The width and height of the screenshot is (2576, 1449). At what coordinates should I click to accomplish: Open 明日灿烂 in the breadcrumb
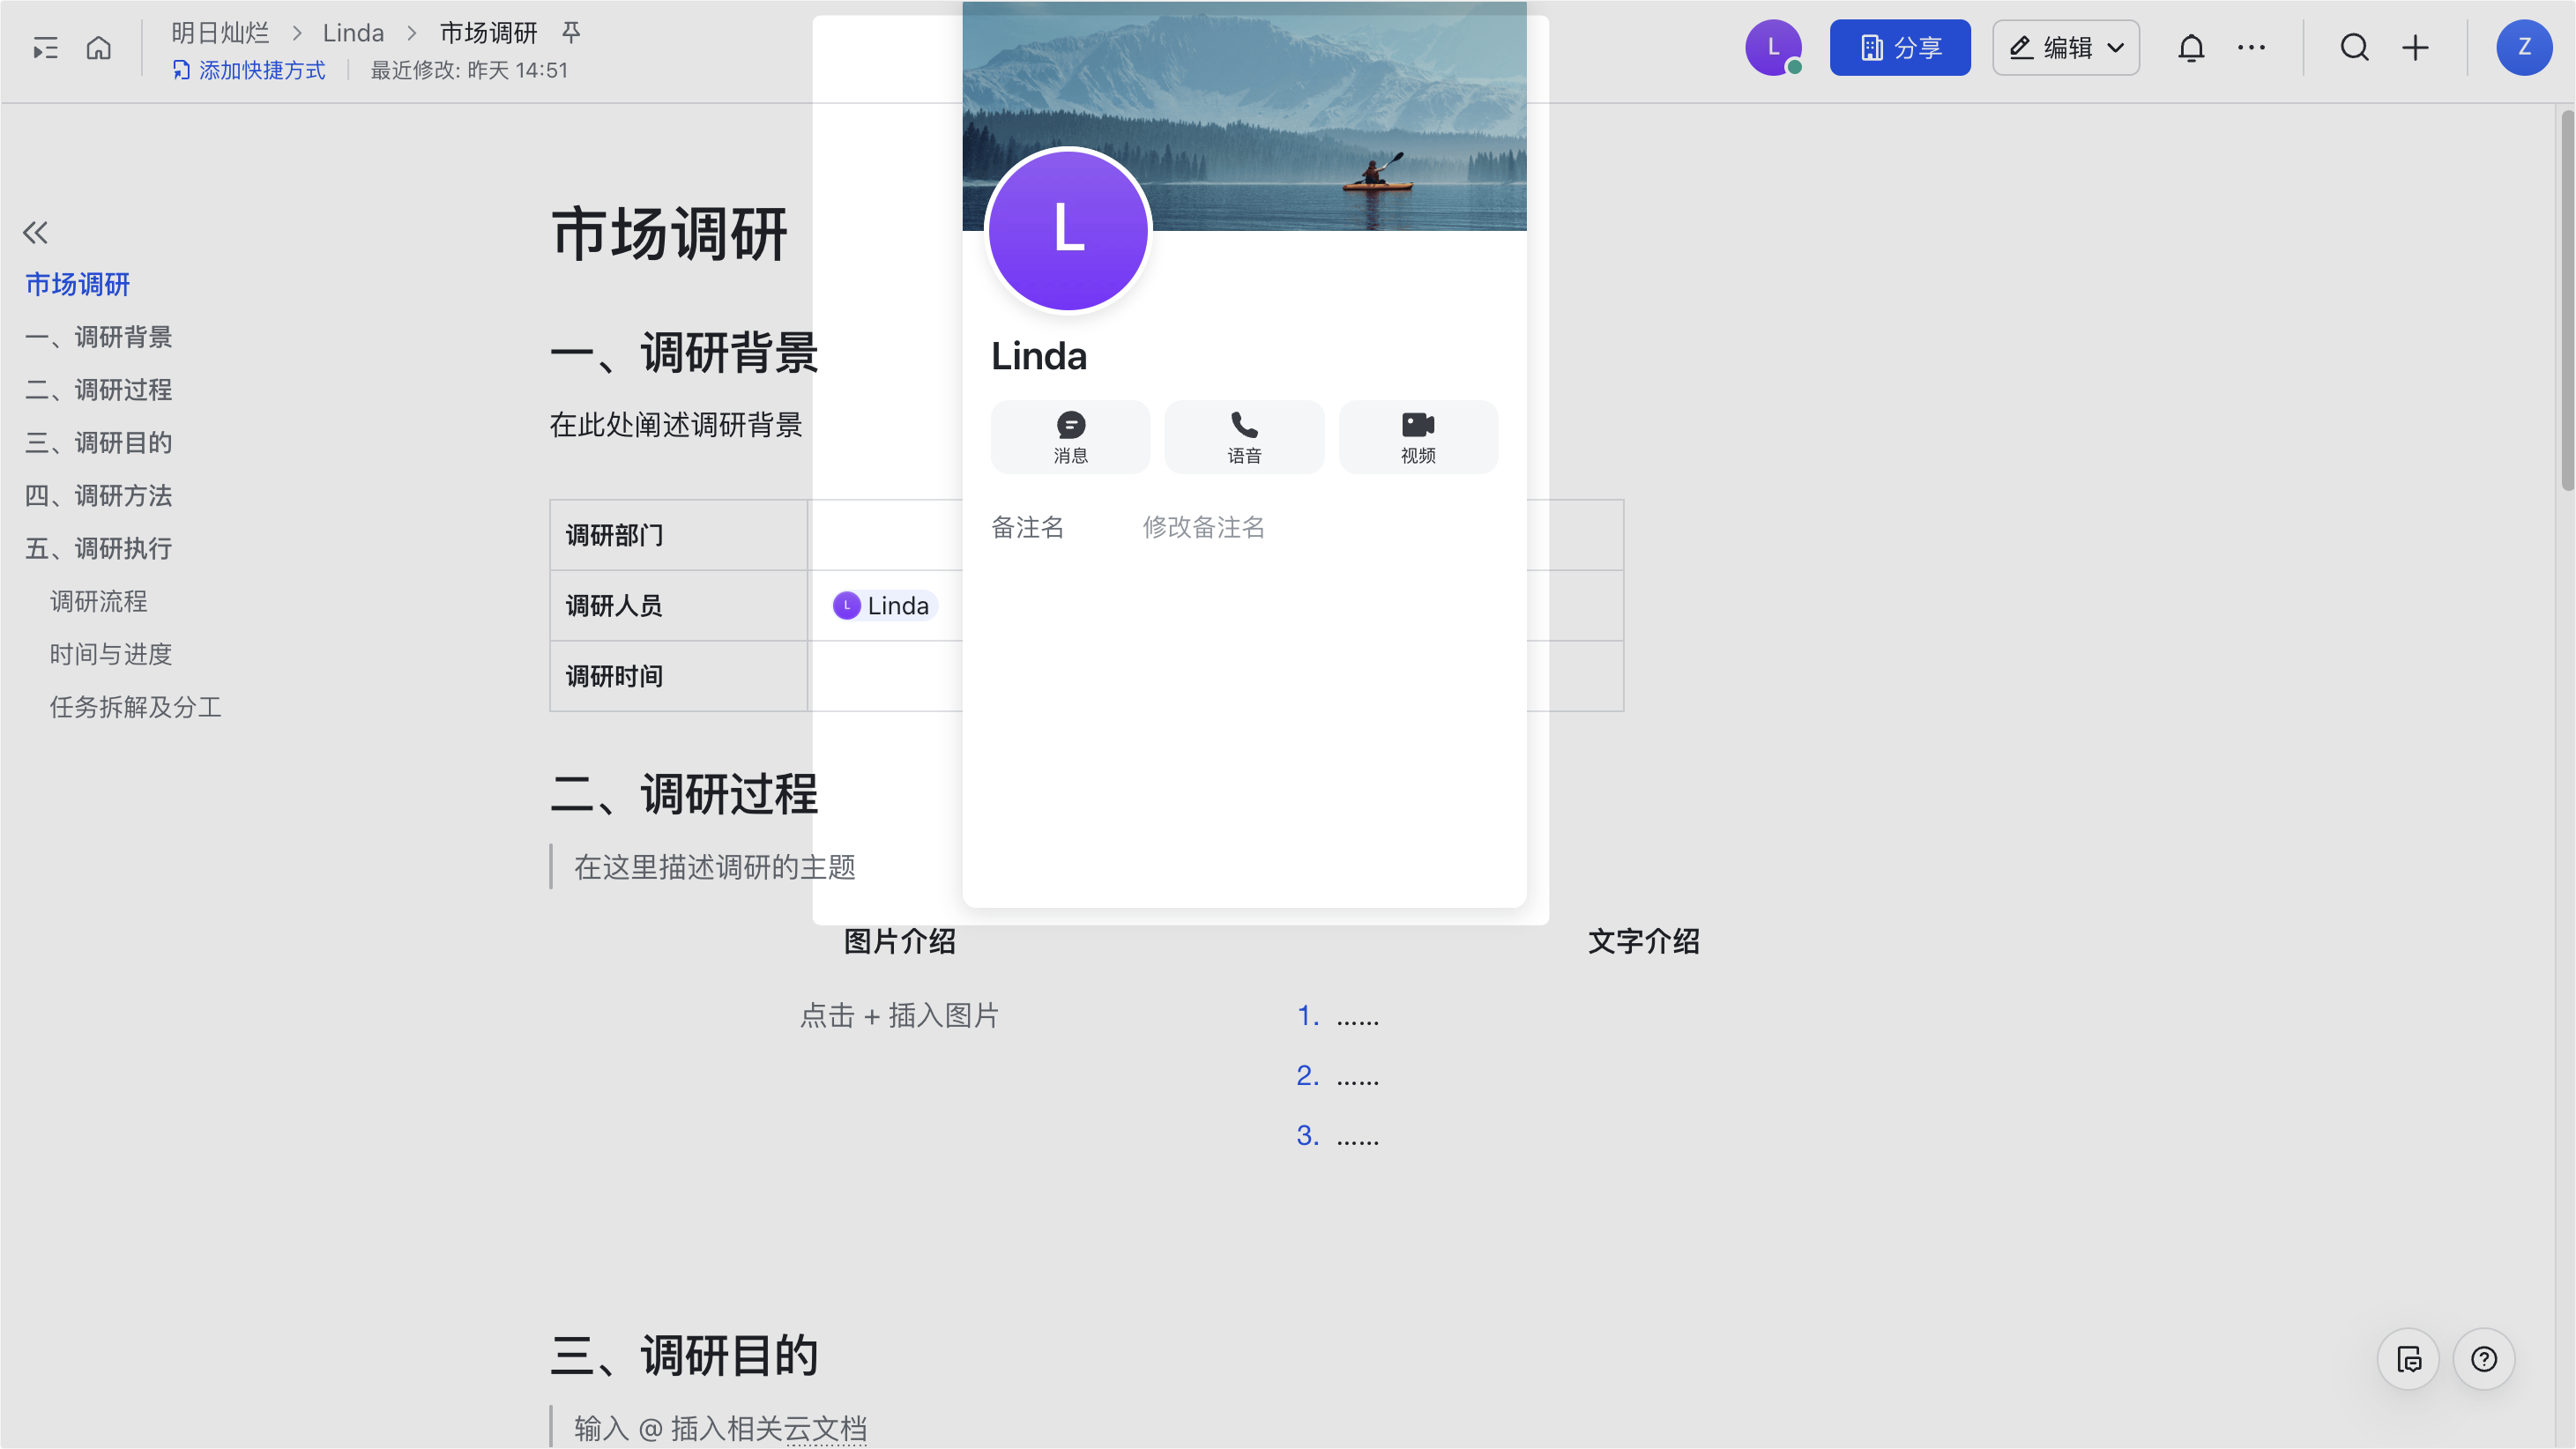point(220,33)
